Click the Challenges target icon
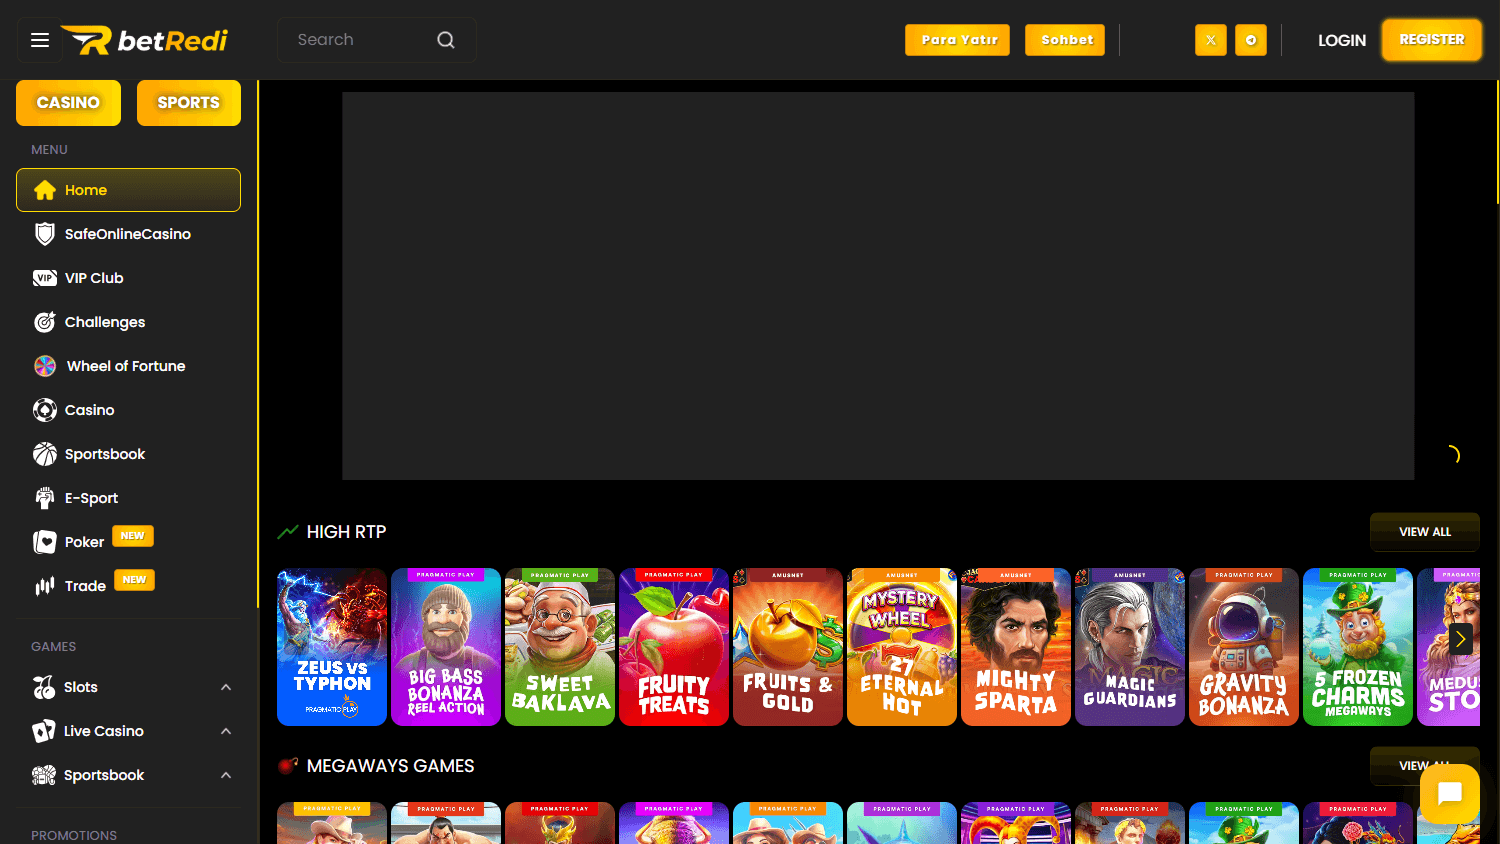 (x=44, y=322)
